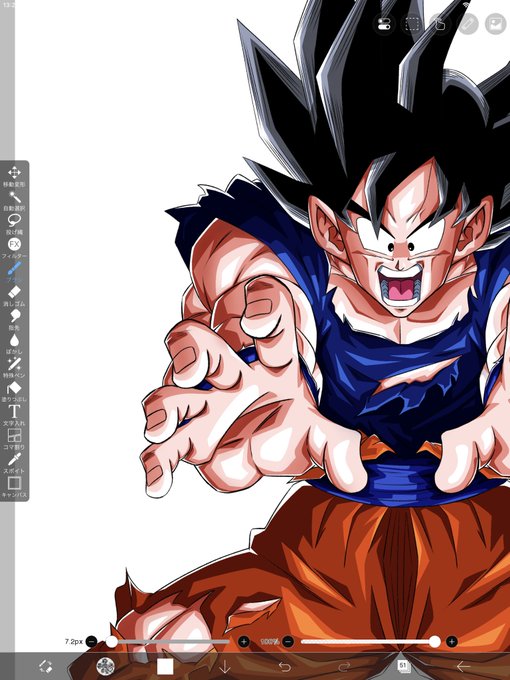Select the Magic Wand (自動選択) tool
This screenshot has width=510, height=680.
click(x=14, y=200)
